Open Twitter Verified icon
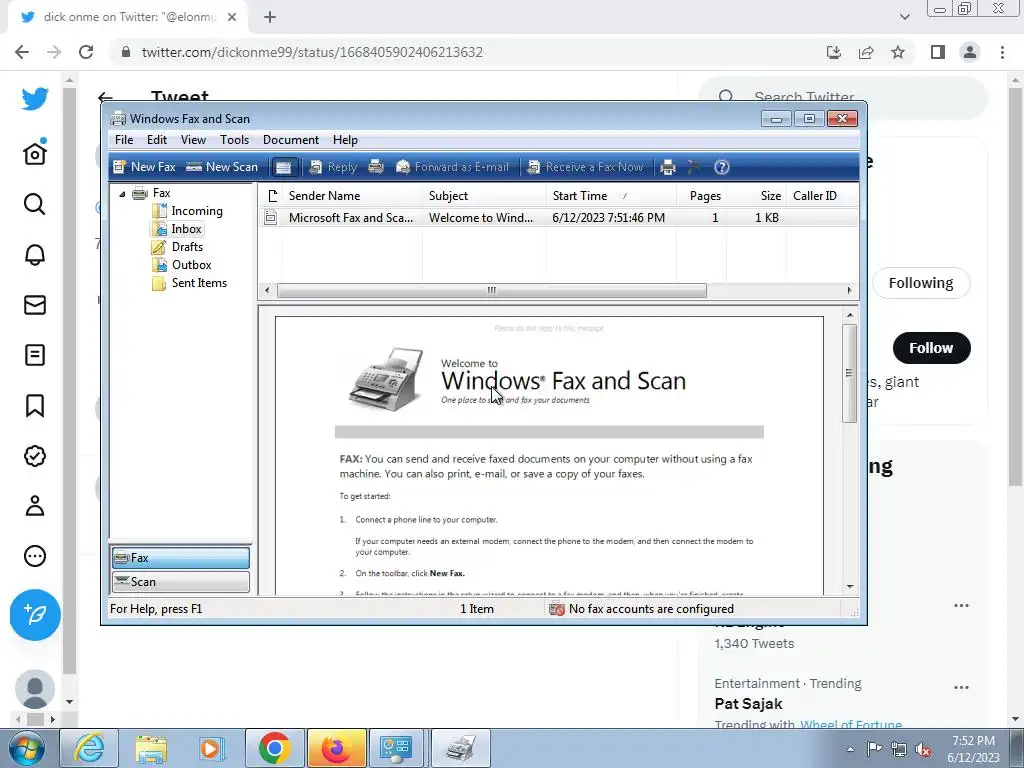Screen dimensions: 1024x768 tap(35, 456)
